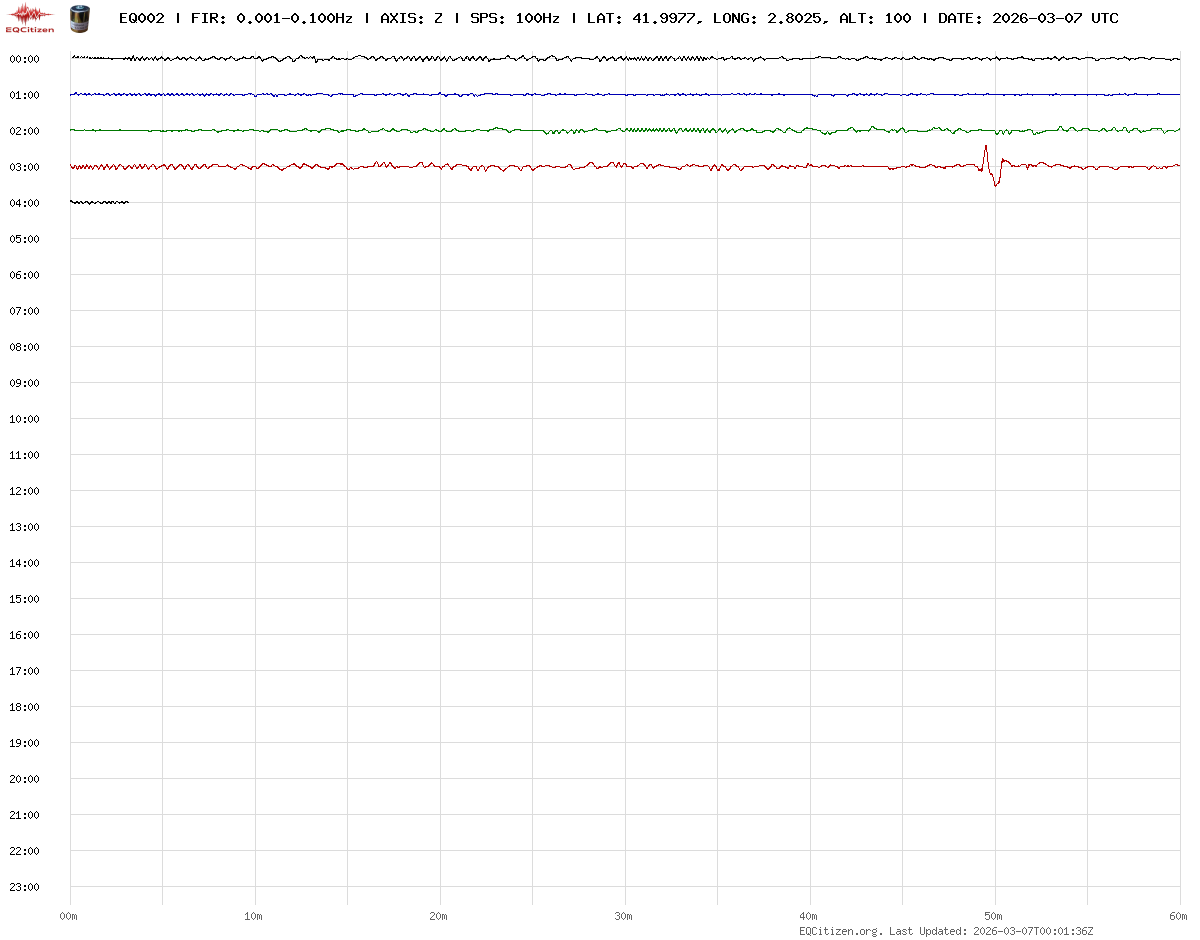Click the FIR: 0.001-0.100Hz filter text
Image resolution: width=1200 pixels, height=940 pixels.
click(x=271, y=18)
